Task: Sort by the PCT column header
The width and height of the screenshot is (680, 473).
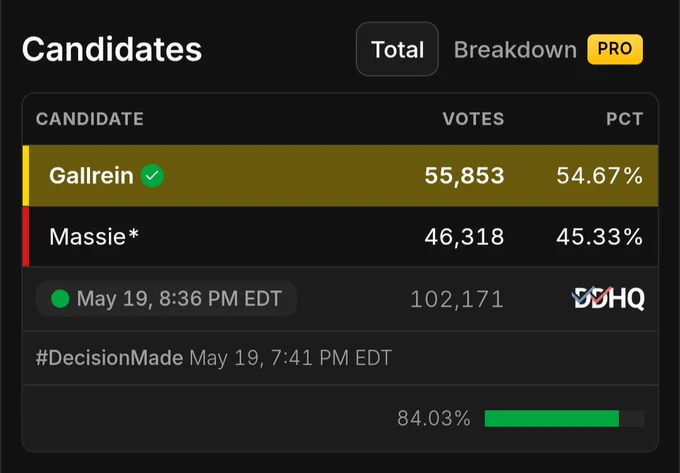Action: (624, 119)
